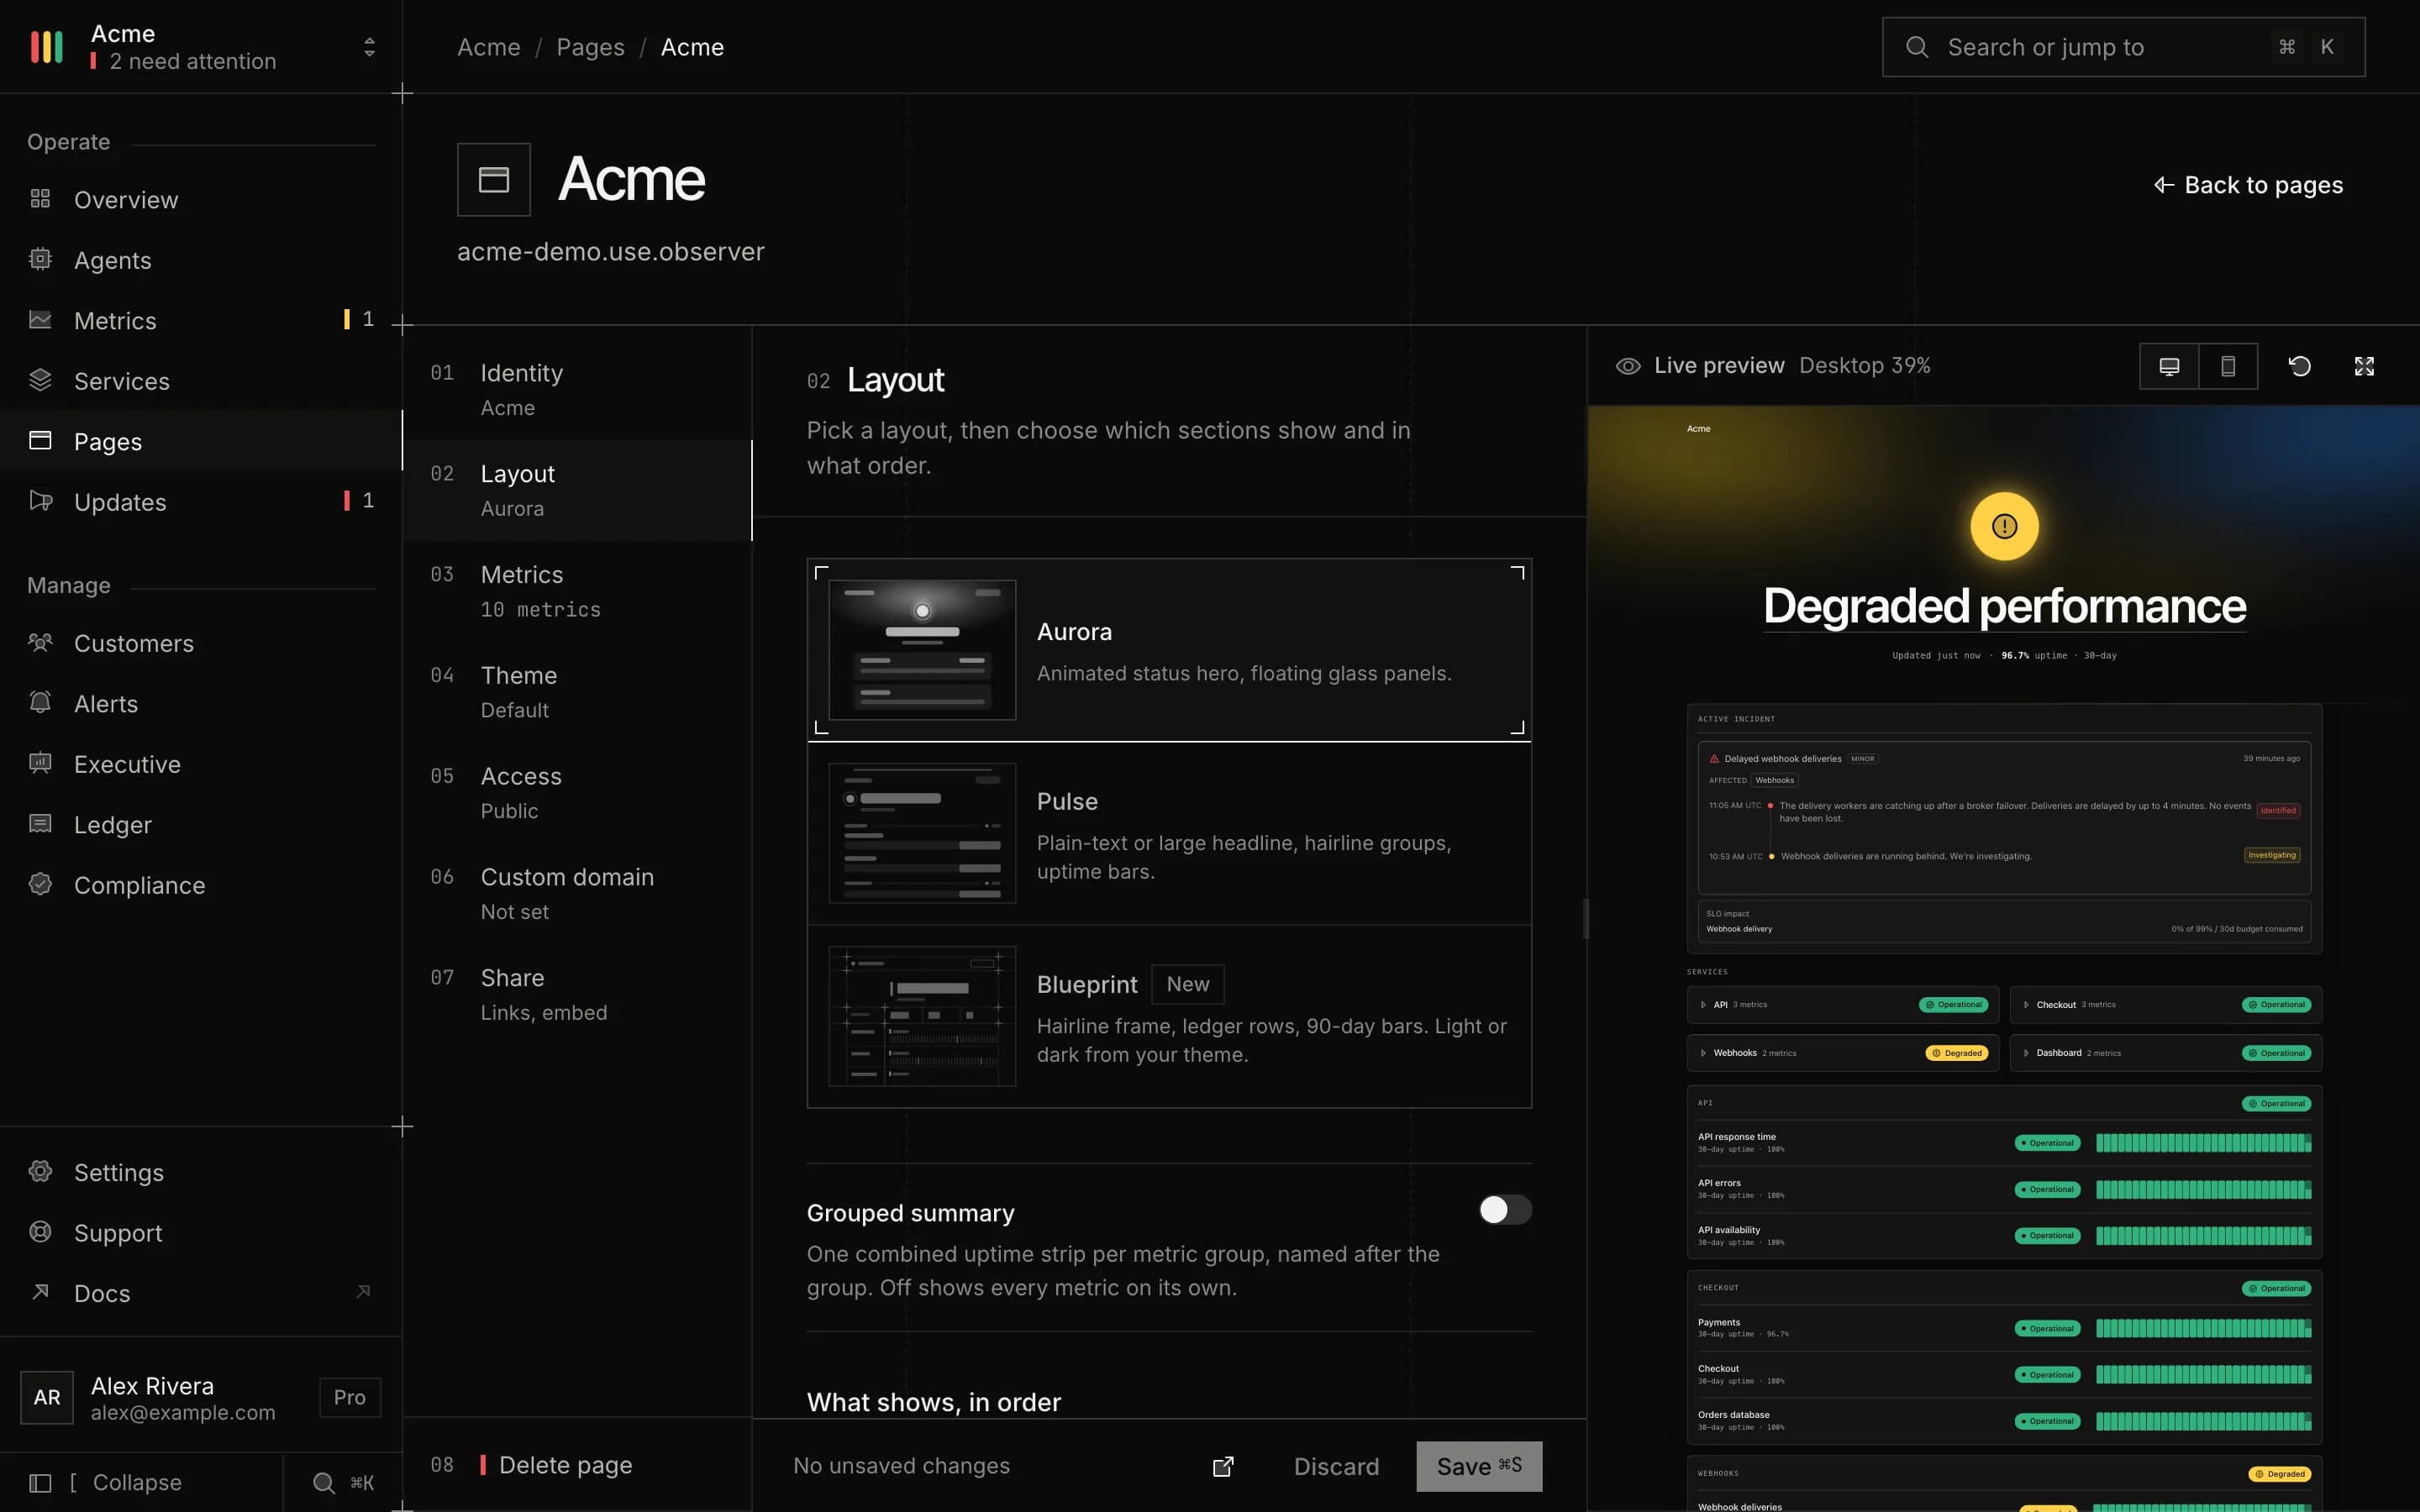Click the Save button

[1479, 1466]
